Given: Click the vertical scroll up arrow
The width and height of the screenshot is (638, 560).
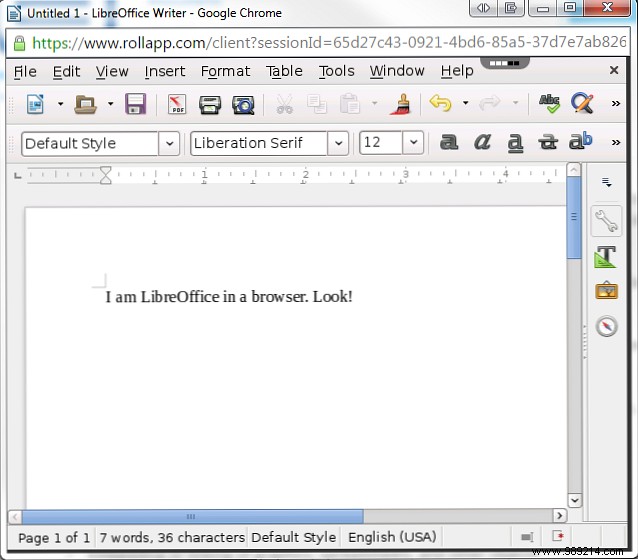Looking at the screenshot, I should coord(574,170).
